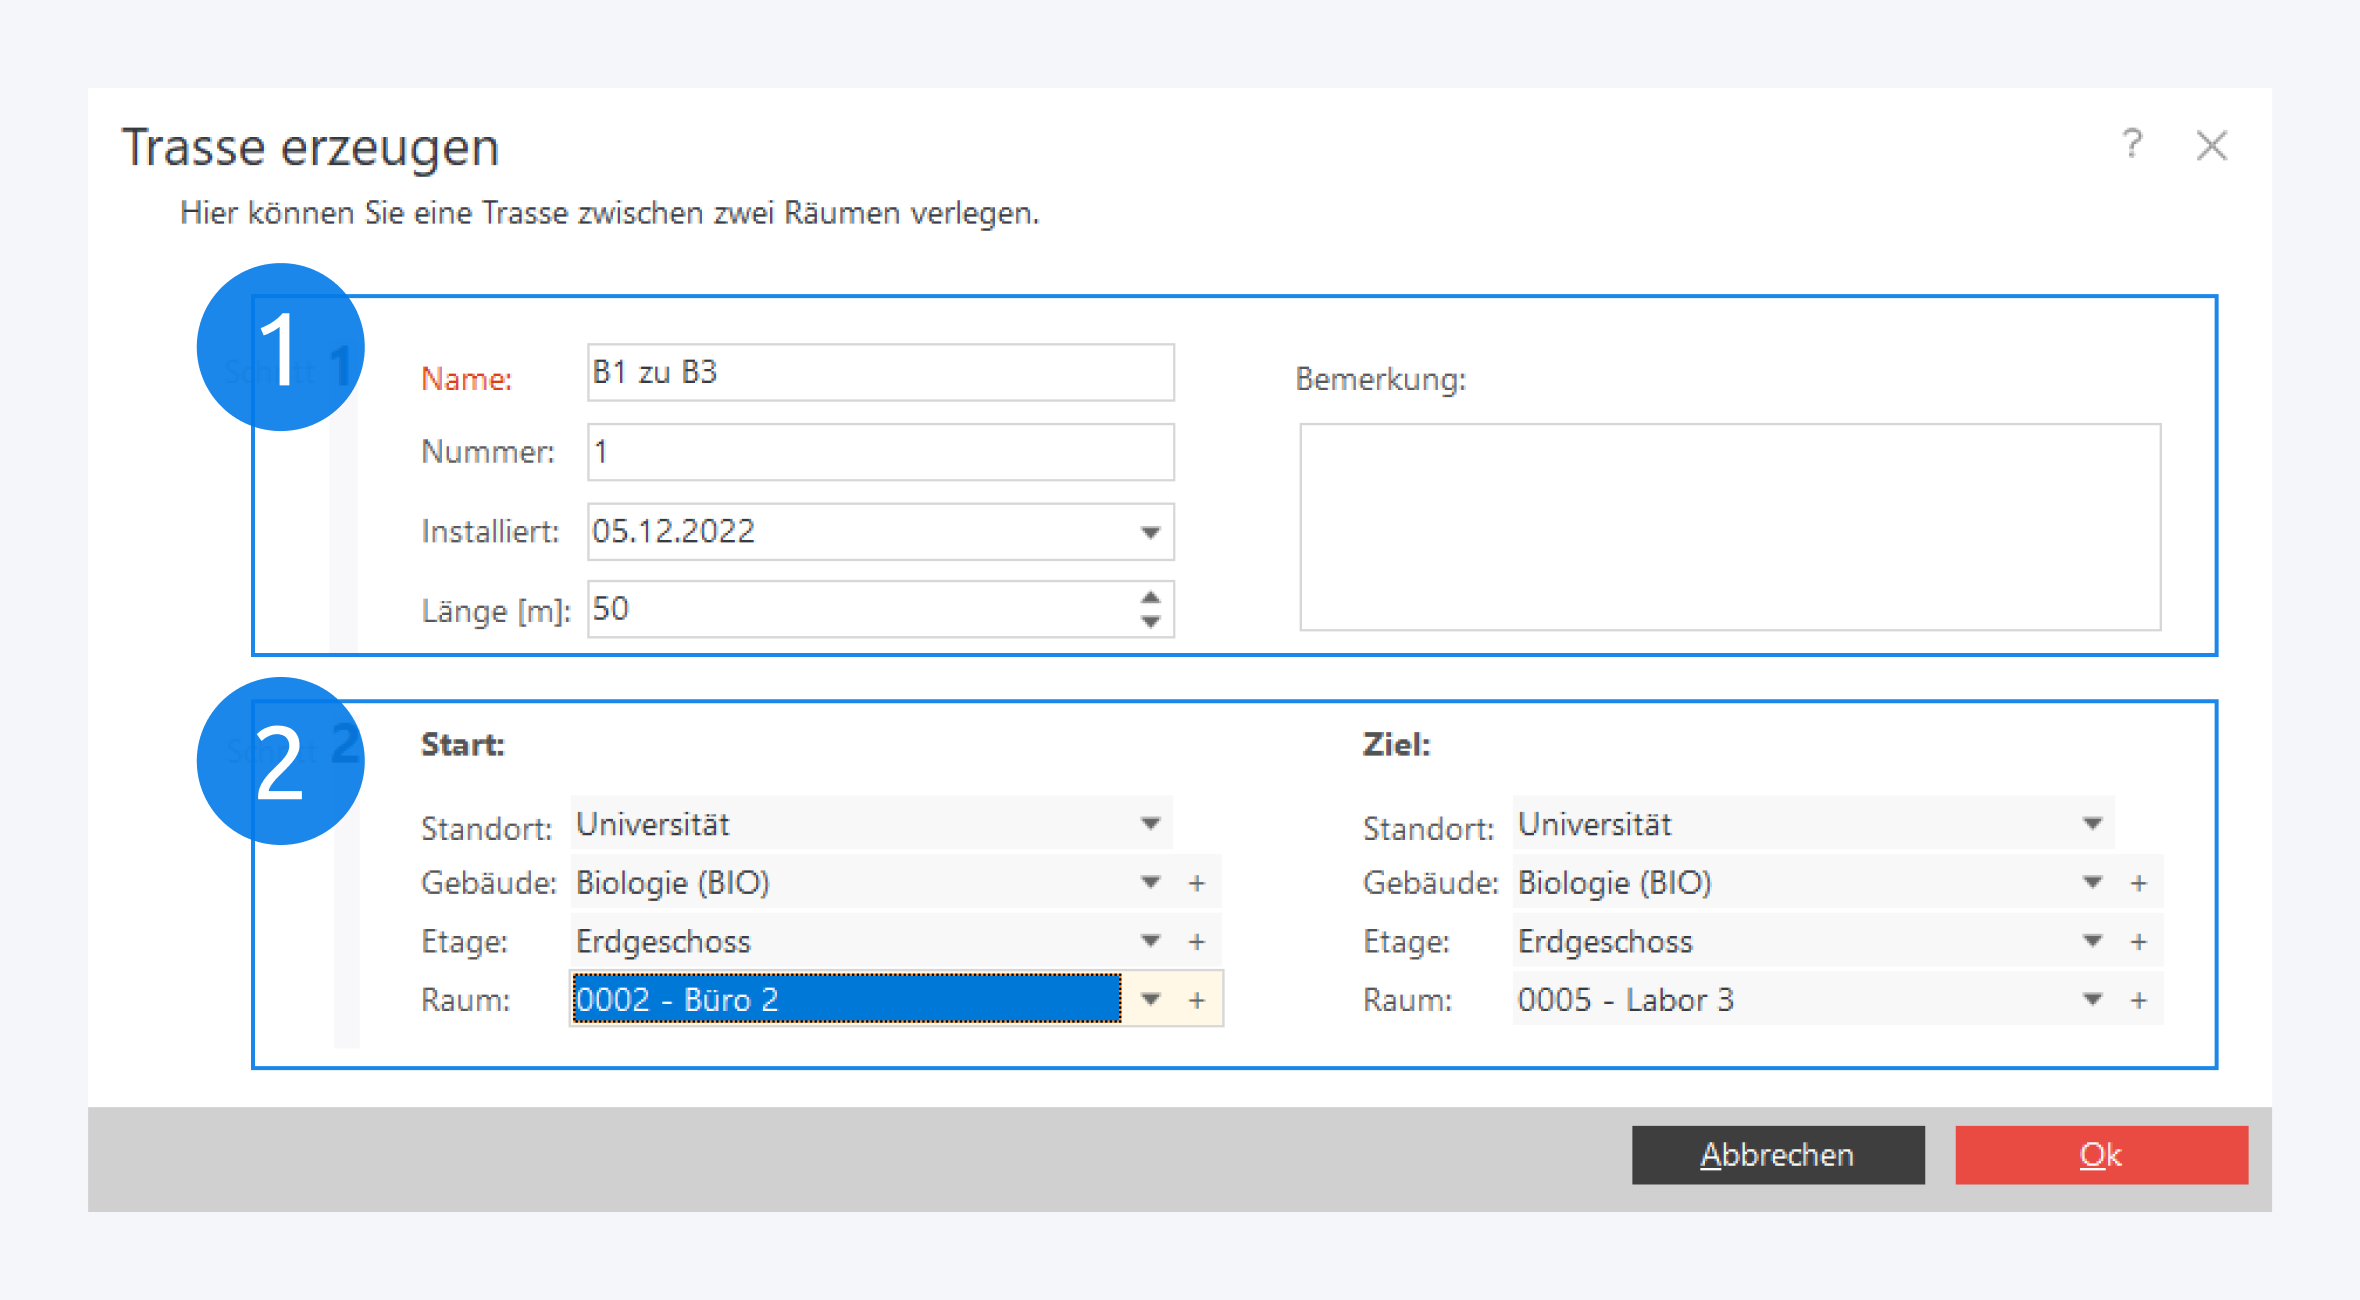The image size is (2360, 1300).
Task: Add new building with Ziel Gebäude plus
Action: [2139, 883]
